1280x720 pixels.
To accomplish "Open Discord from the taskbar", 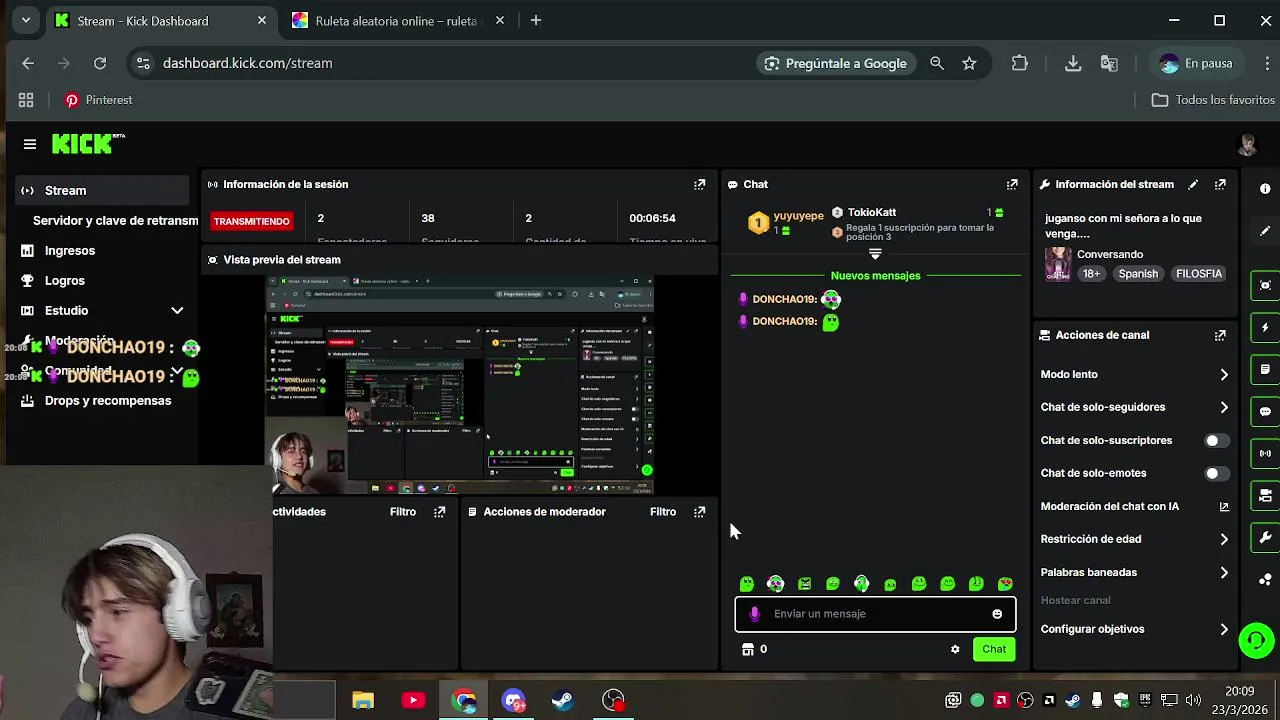I will (513, 700).
